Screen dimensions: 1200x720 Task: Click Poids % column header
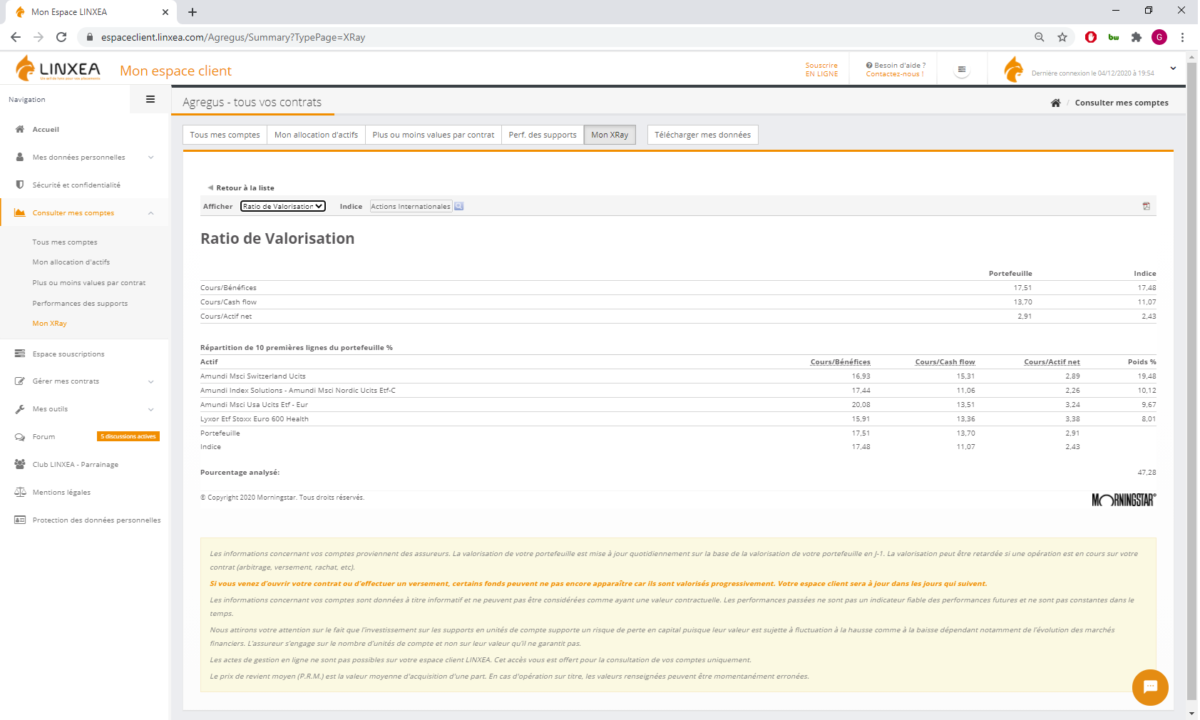1141,361
